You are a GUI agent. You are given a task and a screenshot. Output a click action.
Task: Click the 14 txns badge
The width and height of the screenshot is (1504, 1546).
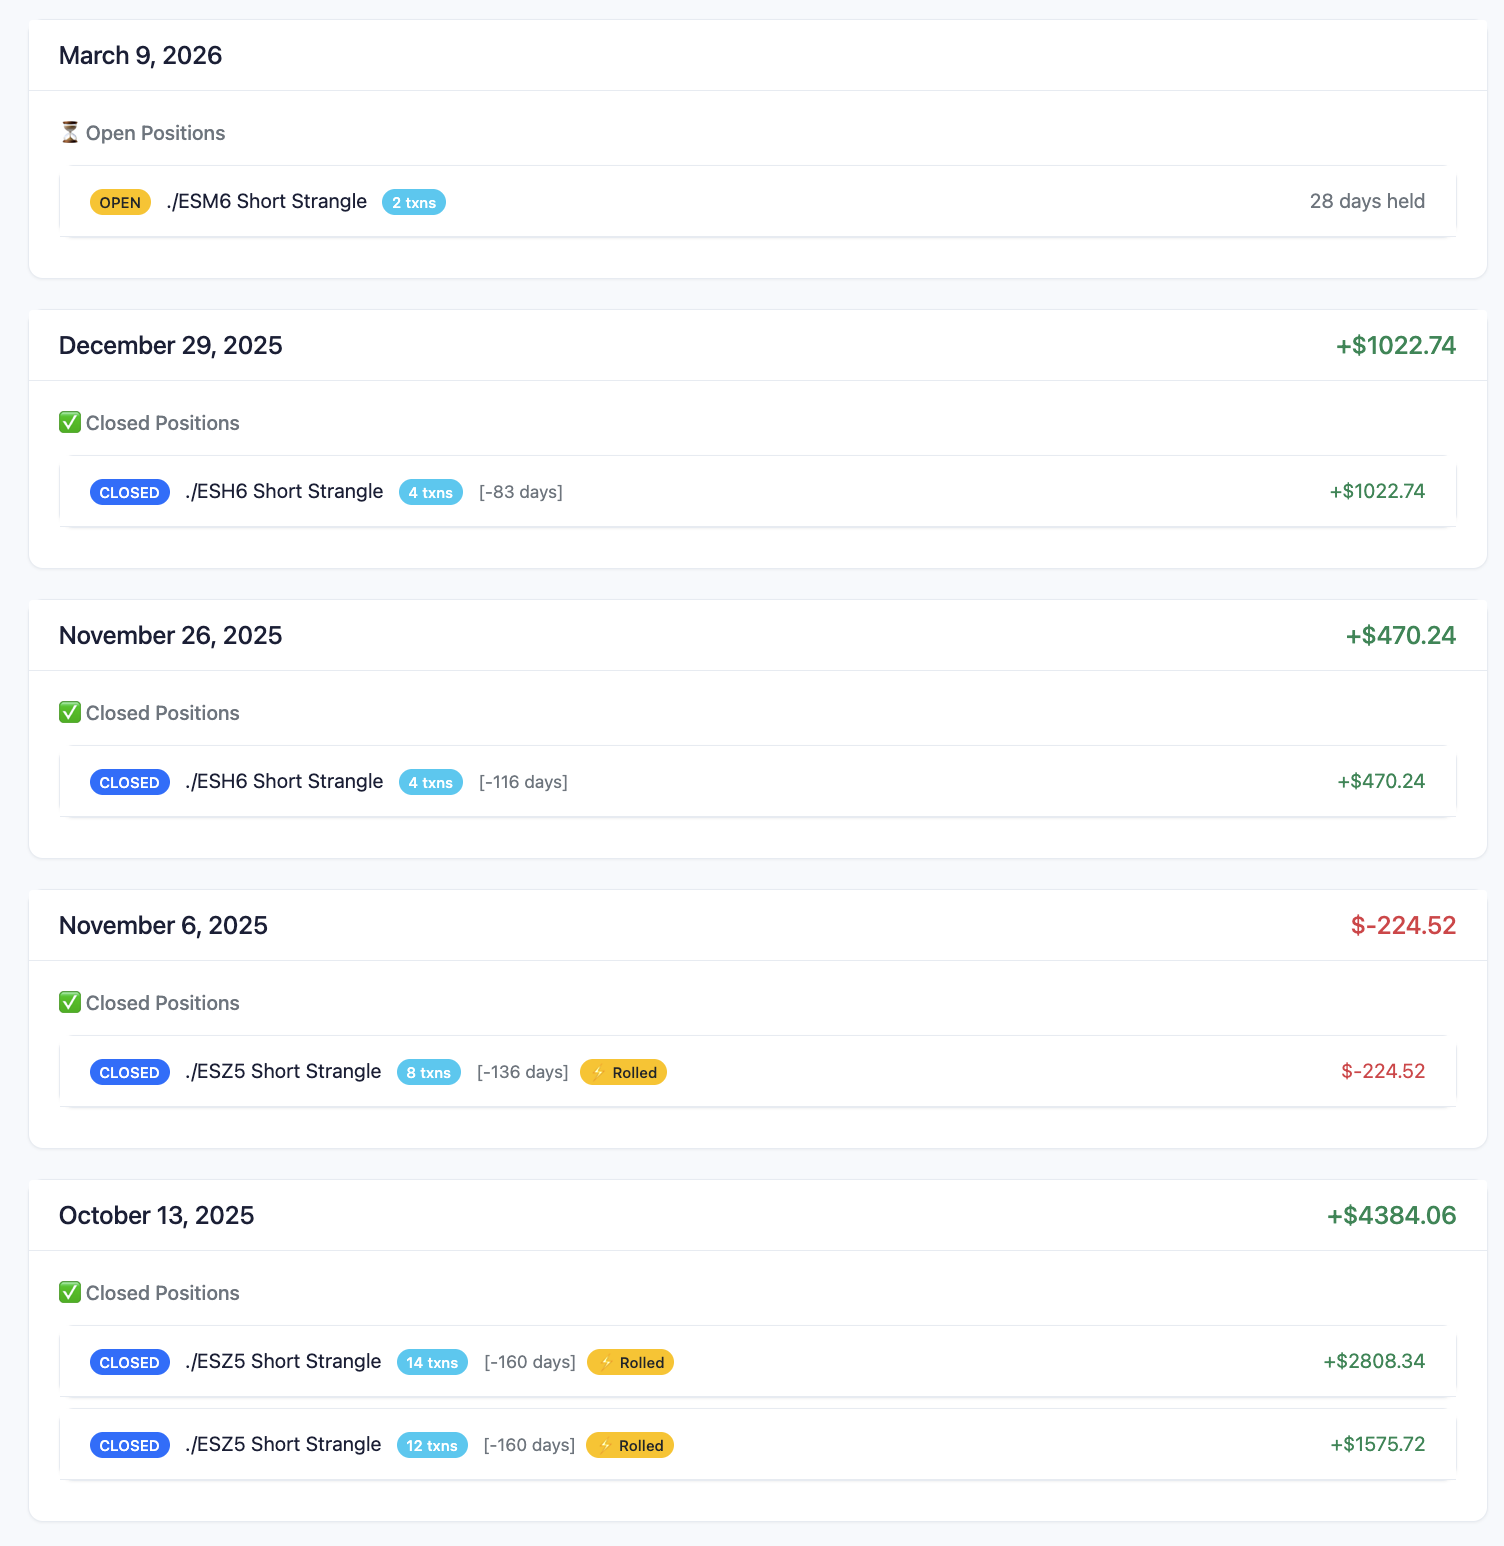click(x=432, y=1362)
